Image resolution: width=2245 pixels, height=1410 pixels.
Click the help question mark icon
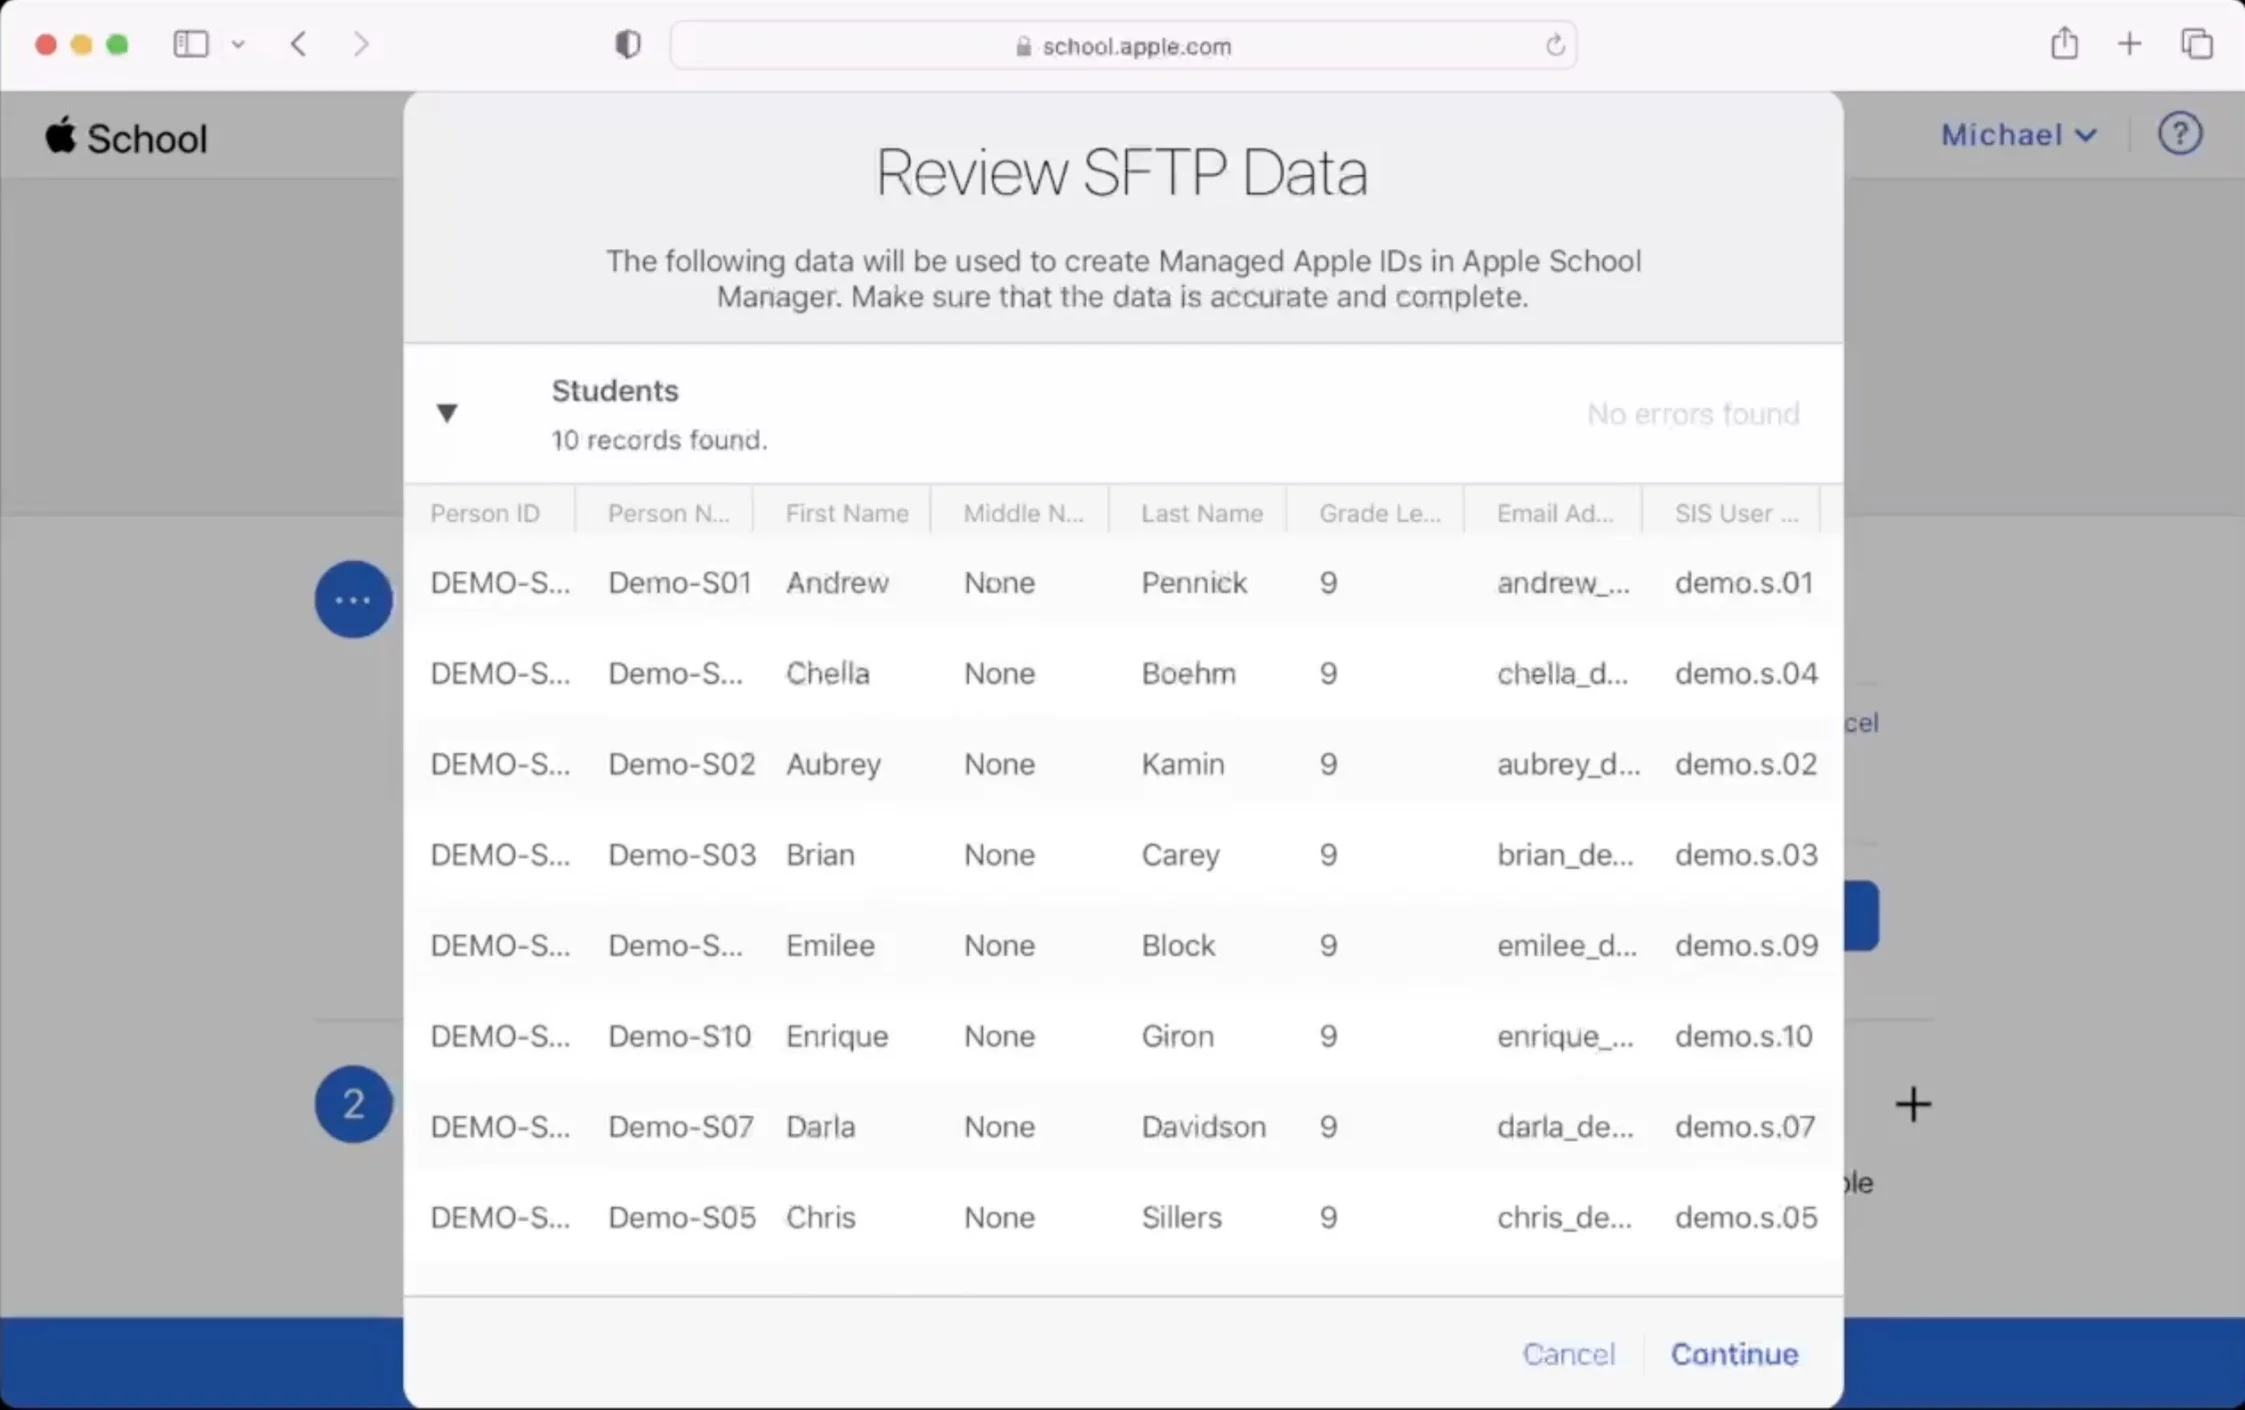point(2179,134)
